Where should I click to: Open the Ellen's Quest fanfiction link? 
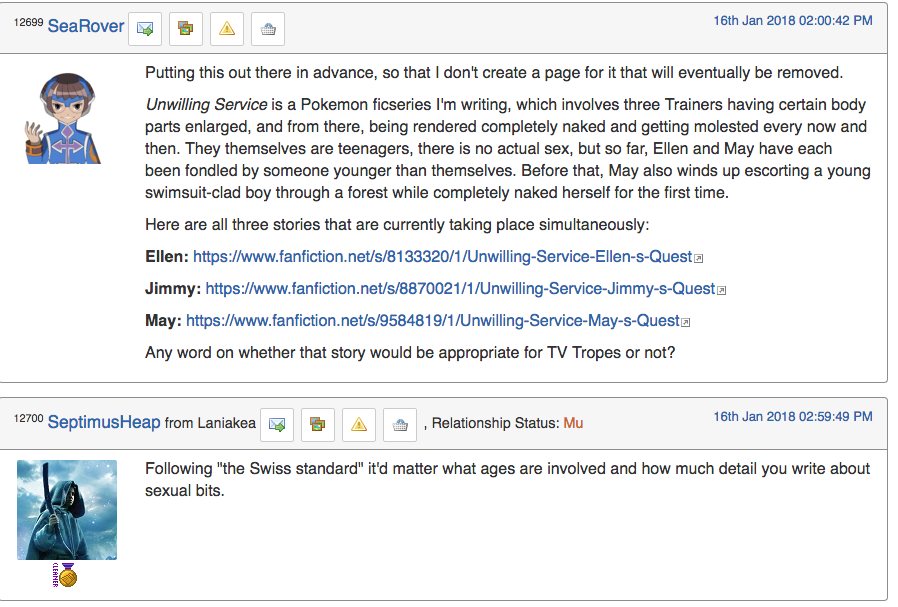tap(443, 257)
